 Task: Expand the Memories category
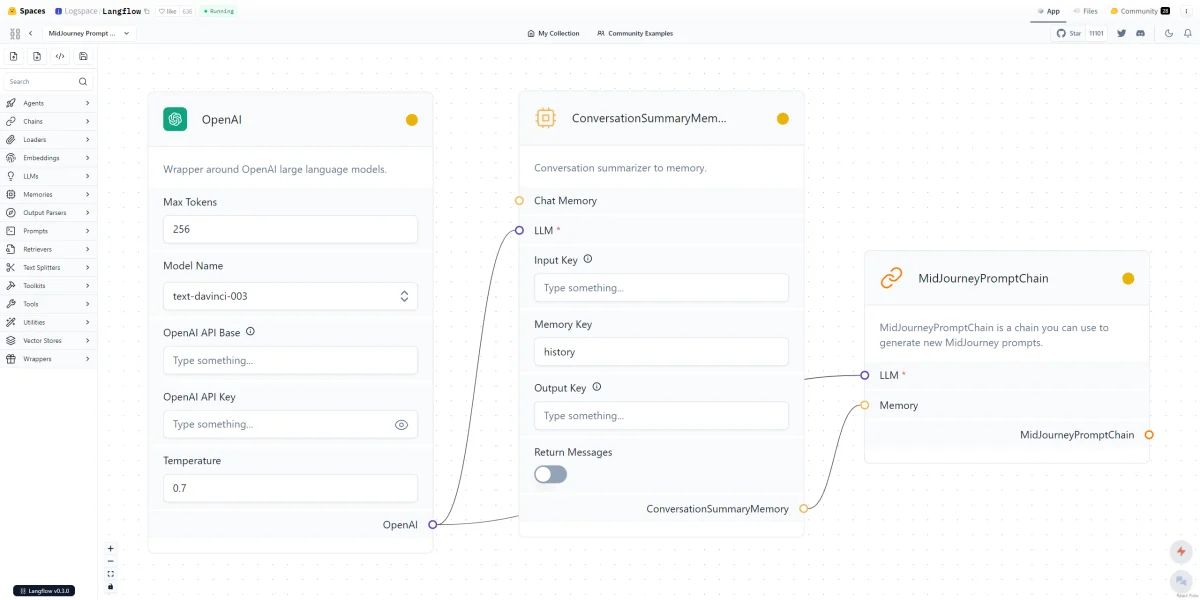point(48,194)
